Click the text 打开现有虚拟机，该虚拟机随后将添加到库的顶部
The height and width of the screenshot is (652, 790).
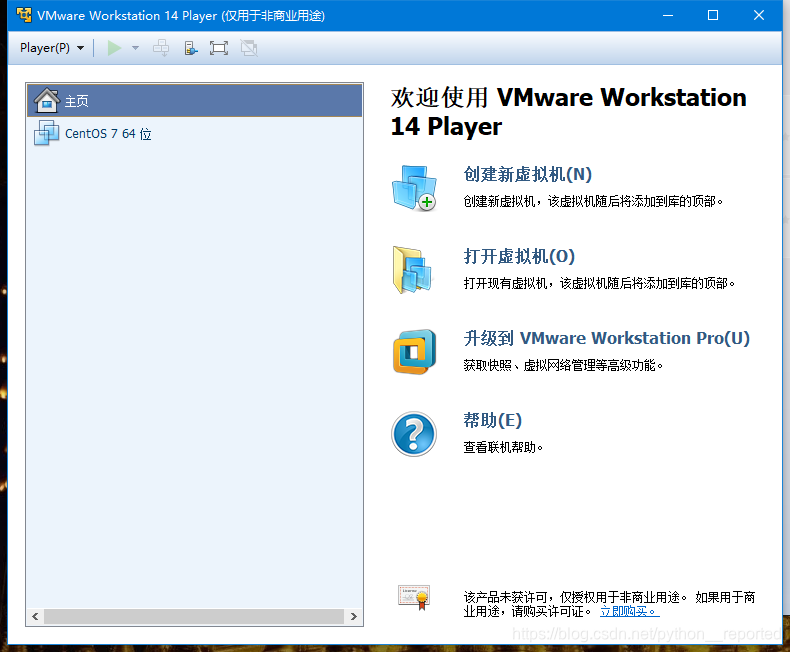tap(599, 283)
